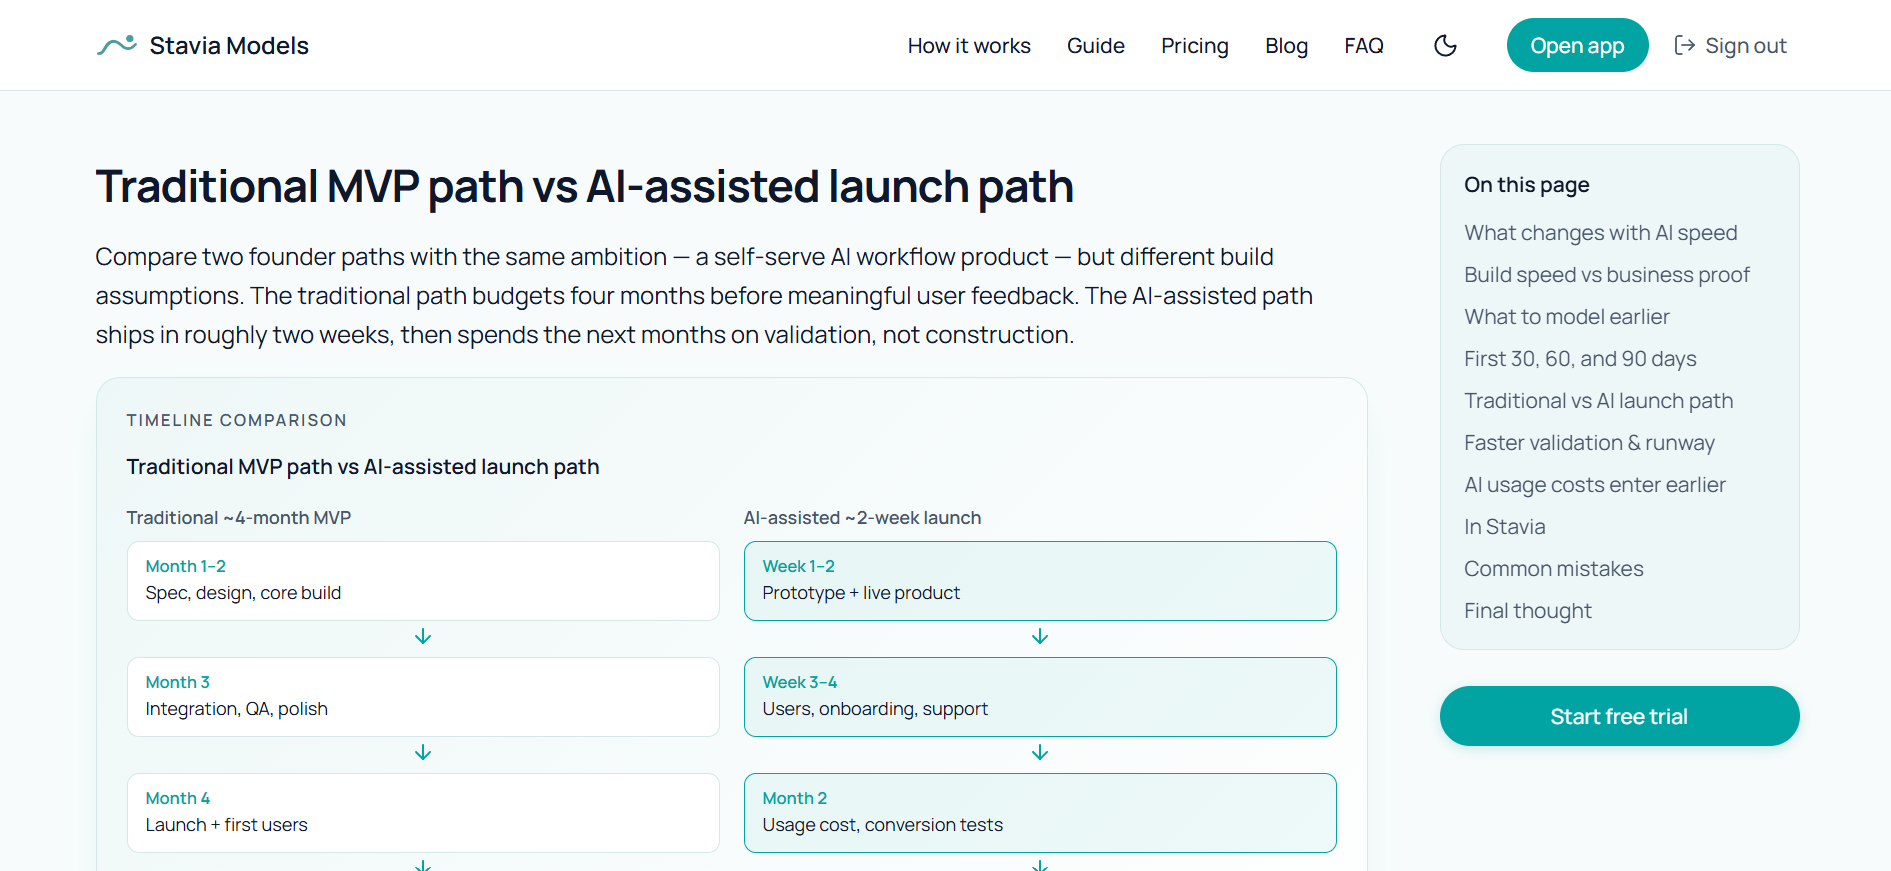Go to the Pricing page
Viewport: 1891px width, 871px height.
pos(1195,46)
